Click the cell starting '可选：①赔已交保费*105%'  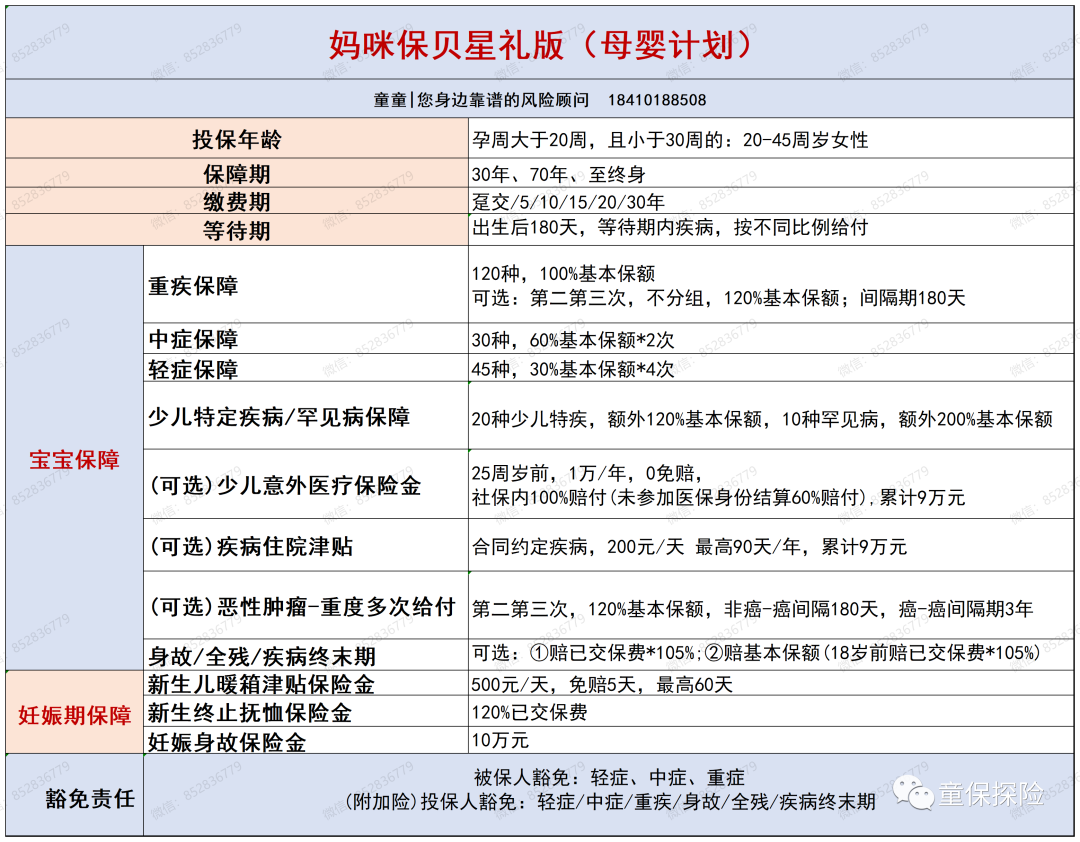click(x=771, y=655)
